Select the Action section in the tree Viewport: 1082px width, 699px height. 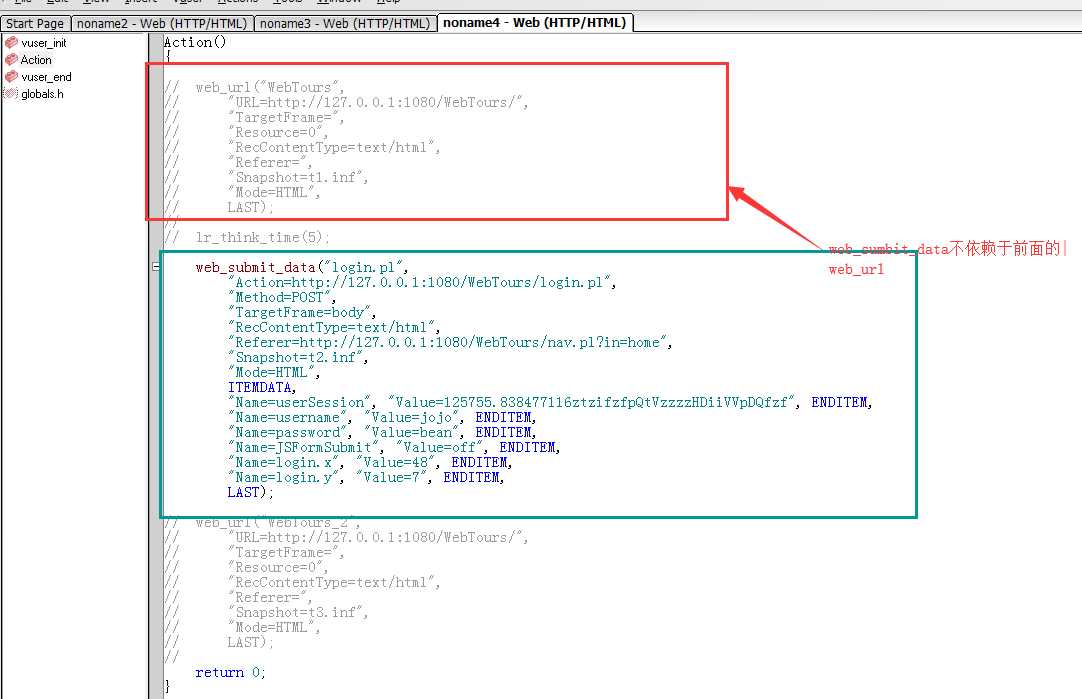point(36,60)
